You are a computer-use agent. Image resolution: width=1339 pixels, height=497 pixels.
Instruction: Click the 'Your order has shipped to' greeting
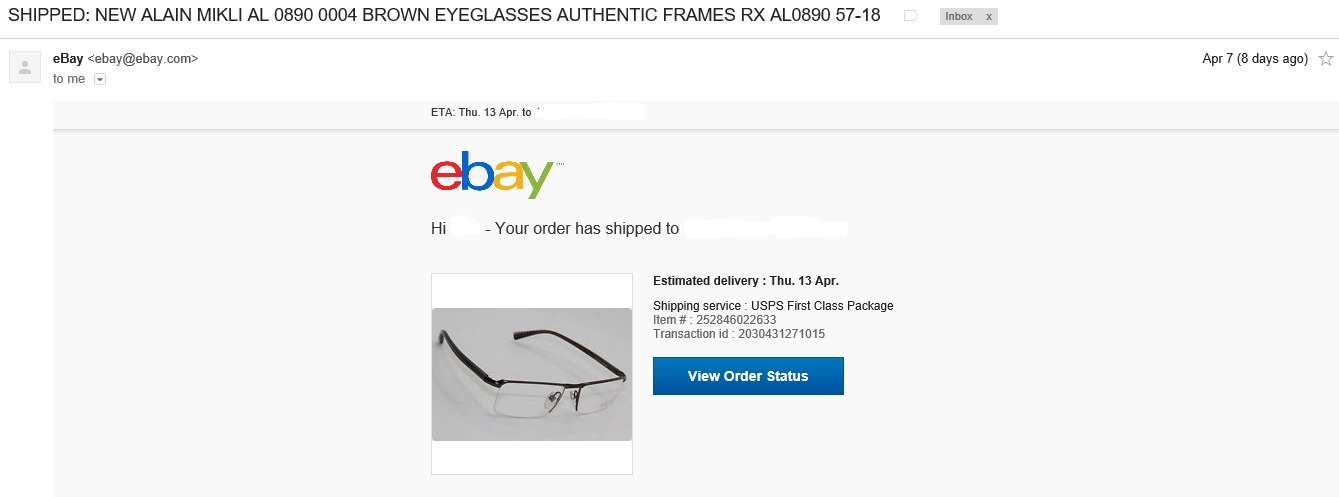tap(587, 229)
